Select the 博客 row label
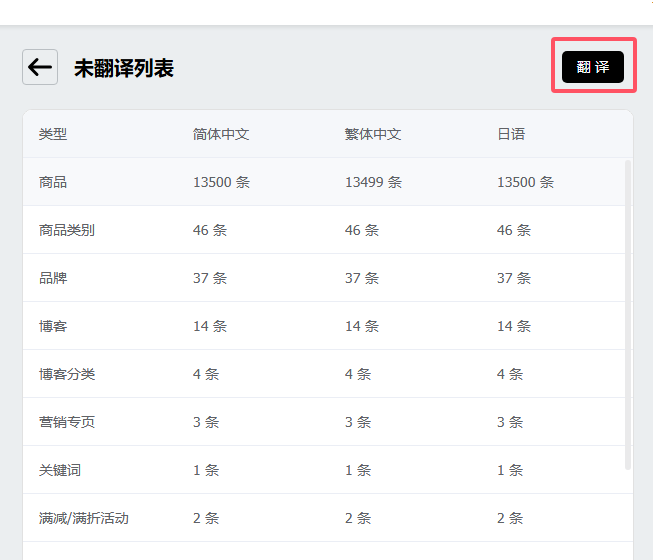This screenshot has width=653, height=560. [x=53, y=326]
